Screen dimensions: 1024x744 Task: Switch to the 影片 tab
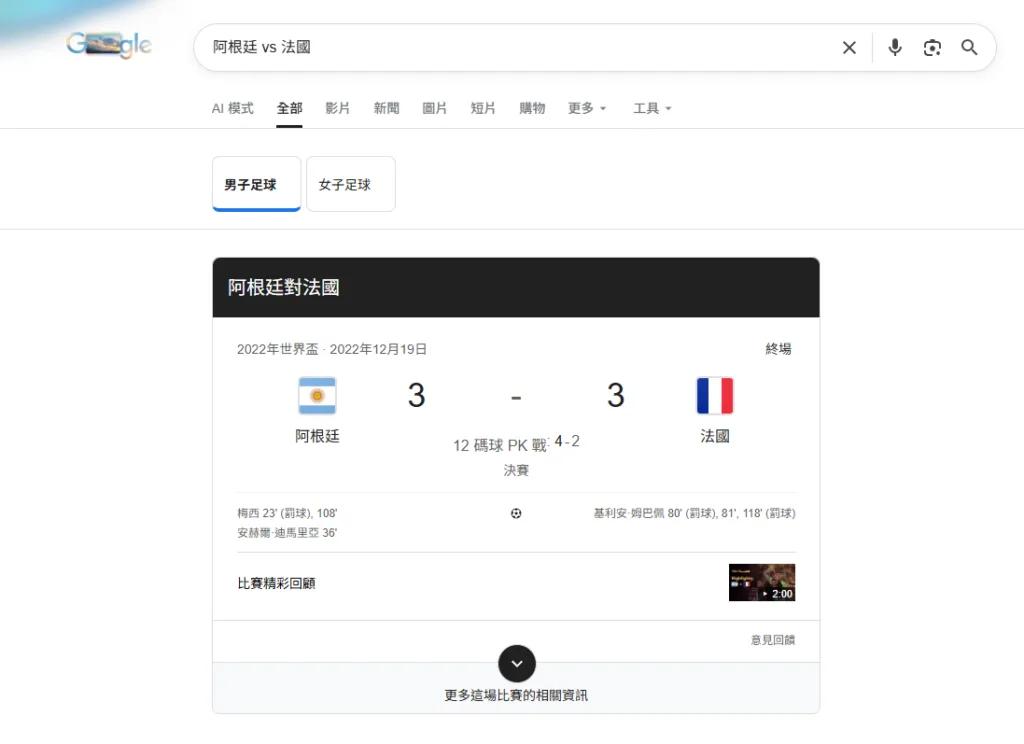(338, 108)
